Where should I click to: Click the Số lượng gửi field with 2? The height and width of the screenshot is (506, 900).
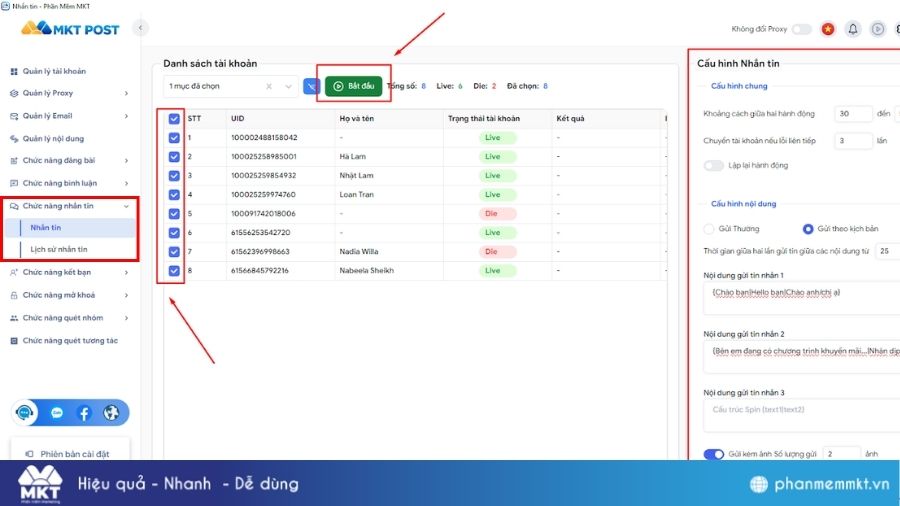coord(841,454)
